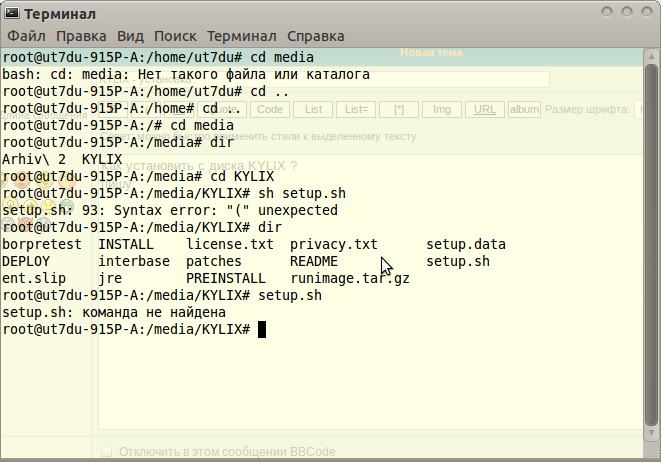Open the Файл menu

pos(26,37)
